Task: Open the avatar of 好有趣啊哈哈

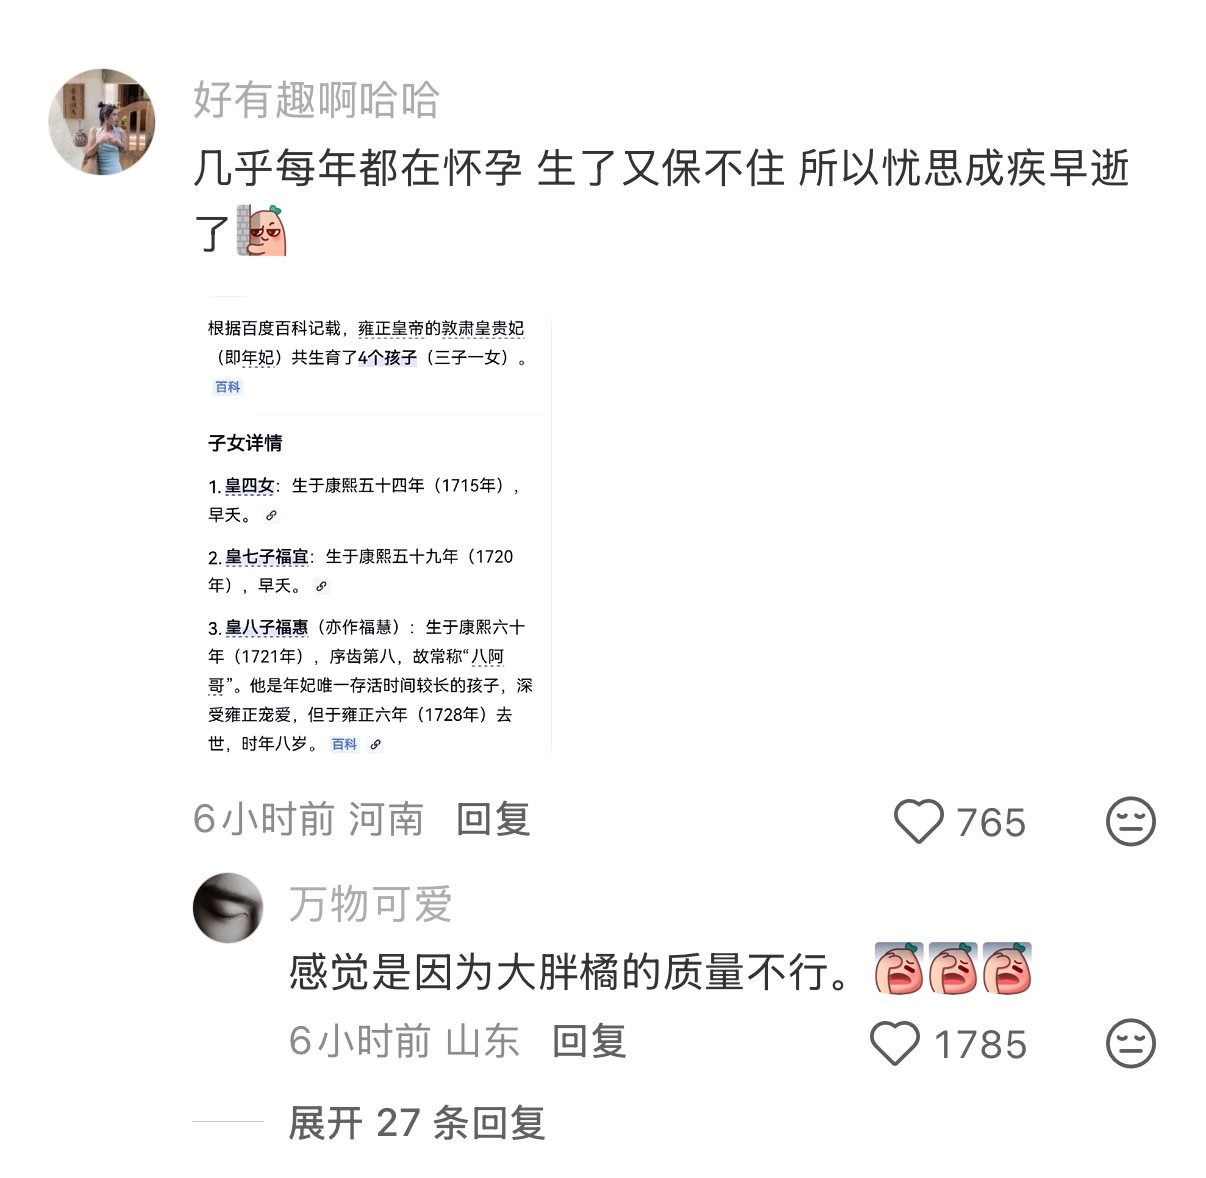Action: [102, 122]
